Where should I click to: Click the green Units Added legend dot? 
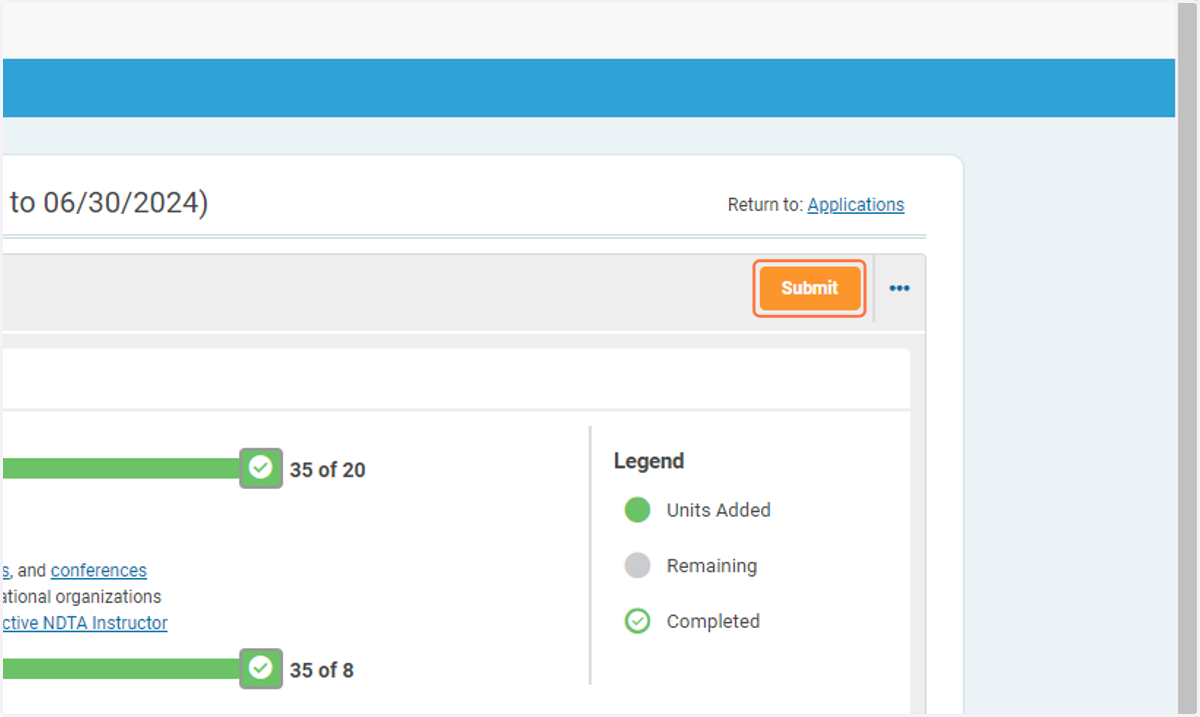637,510
